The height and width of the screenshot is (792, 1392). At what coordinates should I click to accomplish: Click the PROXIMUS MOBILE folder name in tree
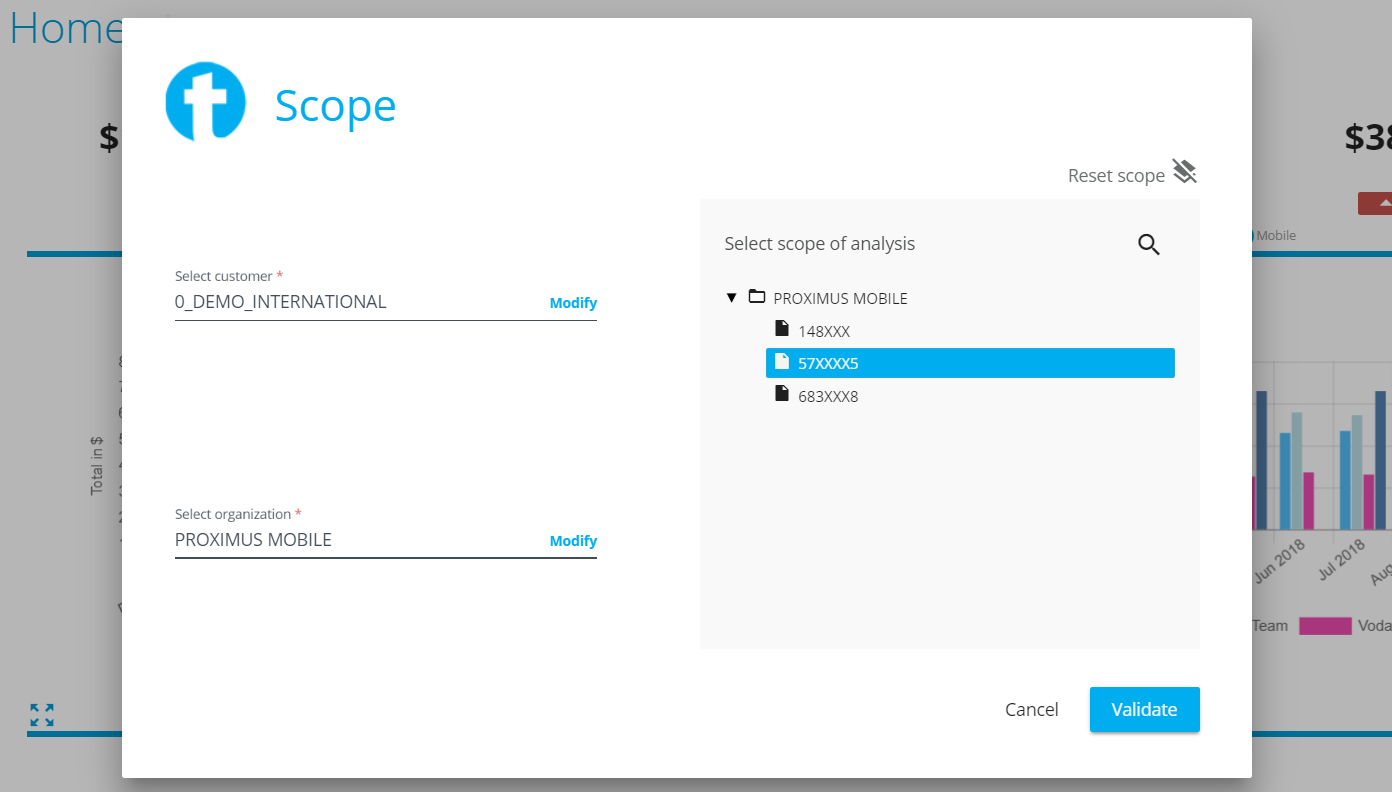click(x=840, y=299)
